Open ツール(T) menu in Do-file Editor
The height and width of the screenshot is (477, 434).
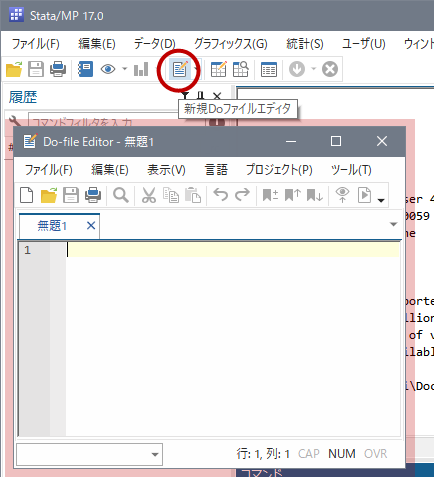(x=351, y=170)
